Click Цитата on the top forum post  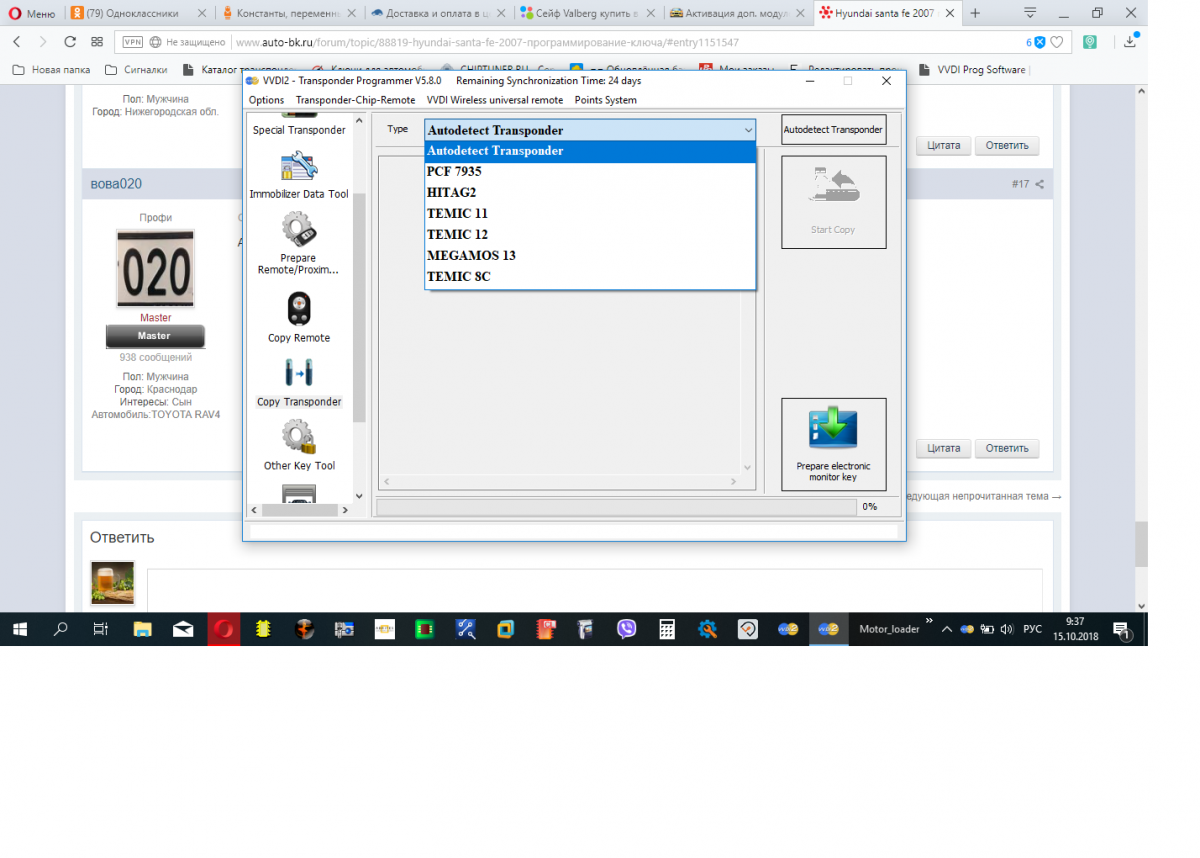(x=943, y=145)
